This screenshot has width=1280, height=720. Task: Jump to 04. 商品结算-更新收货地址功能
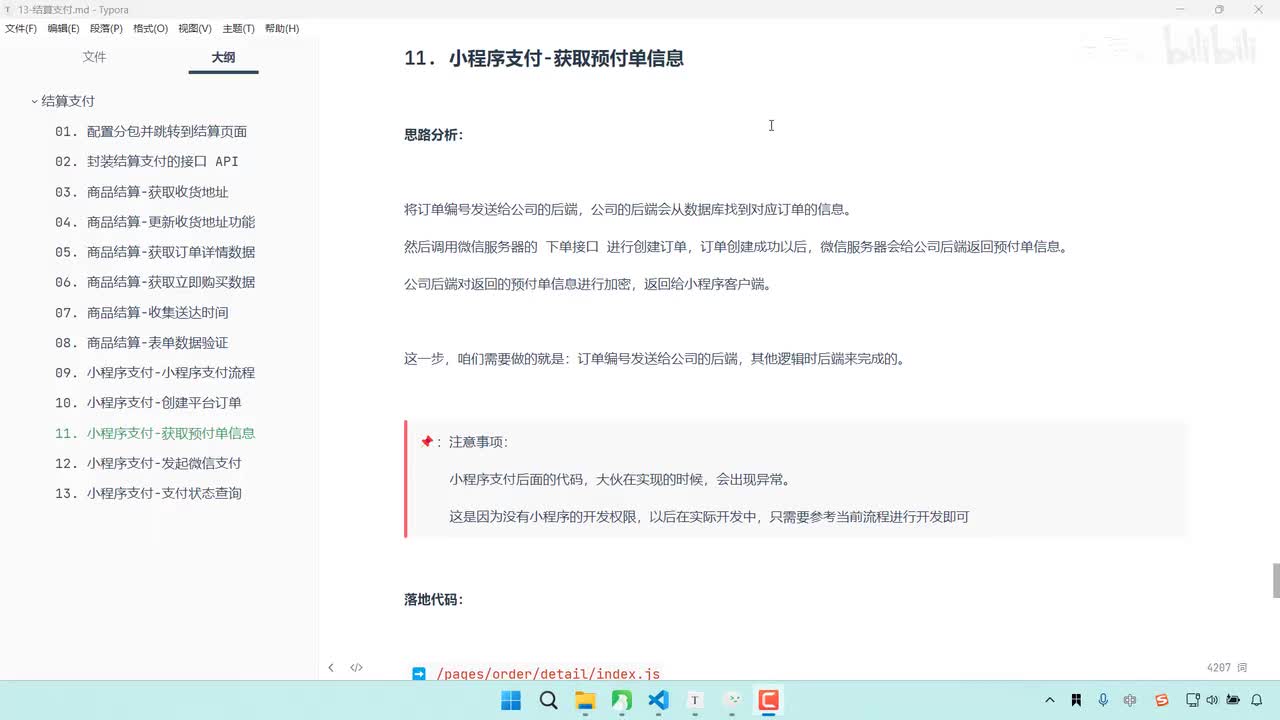click(x=155, y=222)
